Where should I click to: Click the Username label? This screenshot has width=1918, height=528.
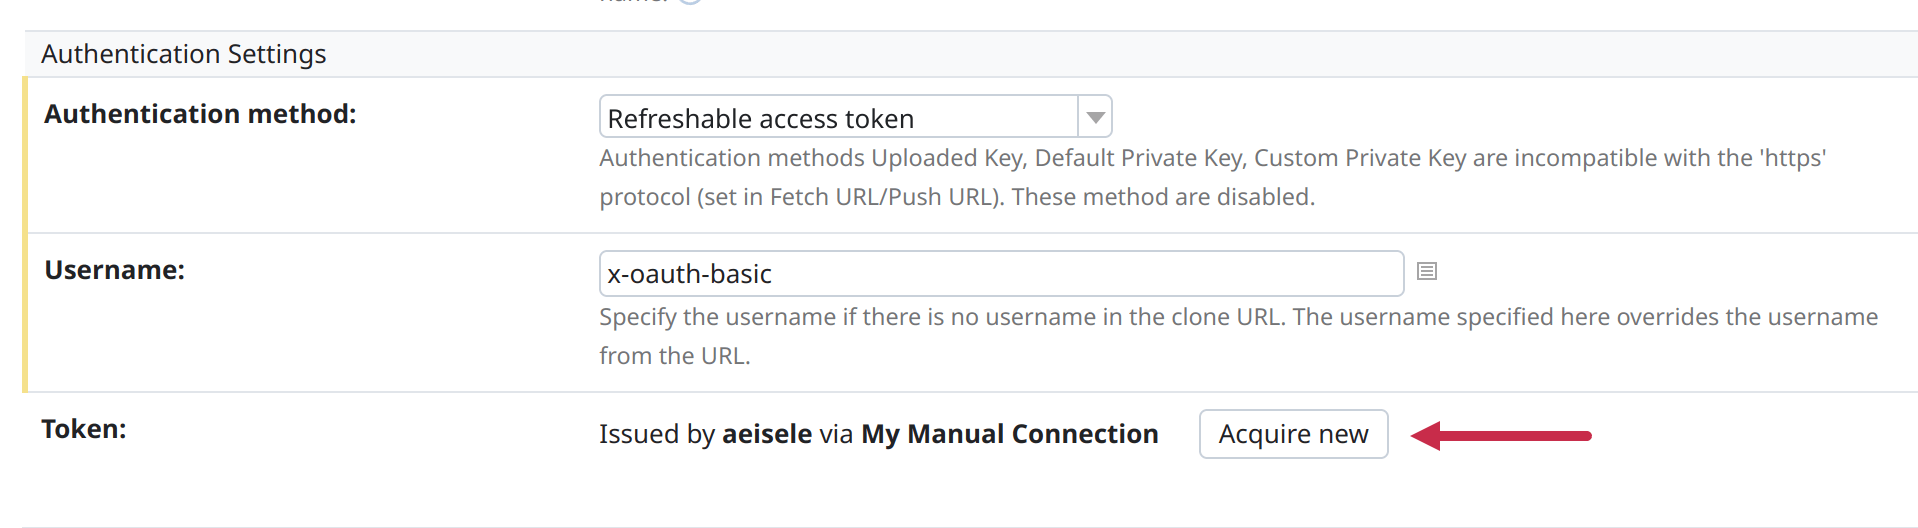coord(115,270)
